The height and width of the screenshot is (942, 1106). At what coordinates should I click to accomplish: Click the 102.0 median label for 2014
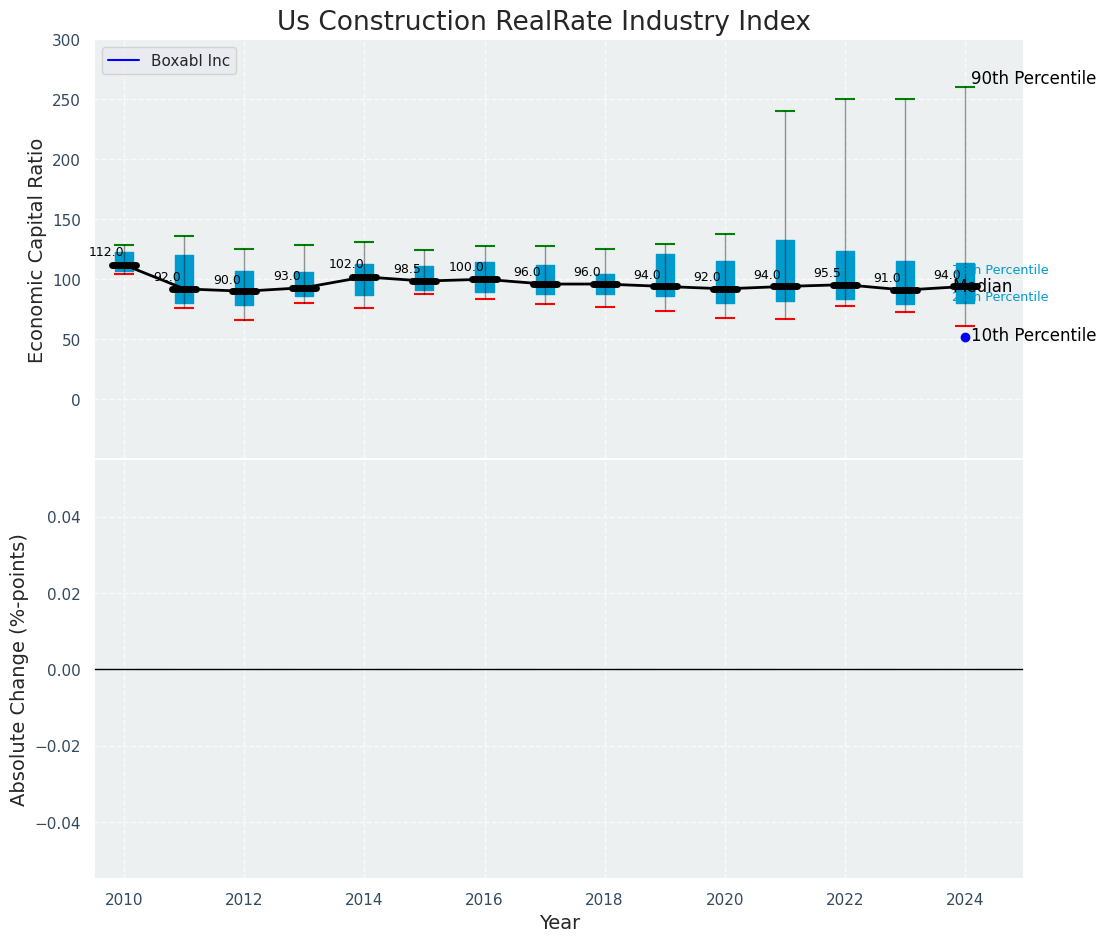[x=346, y=264]
